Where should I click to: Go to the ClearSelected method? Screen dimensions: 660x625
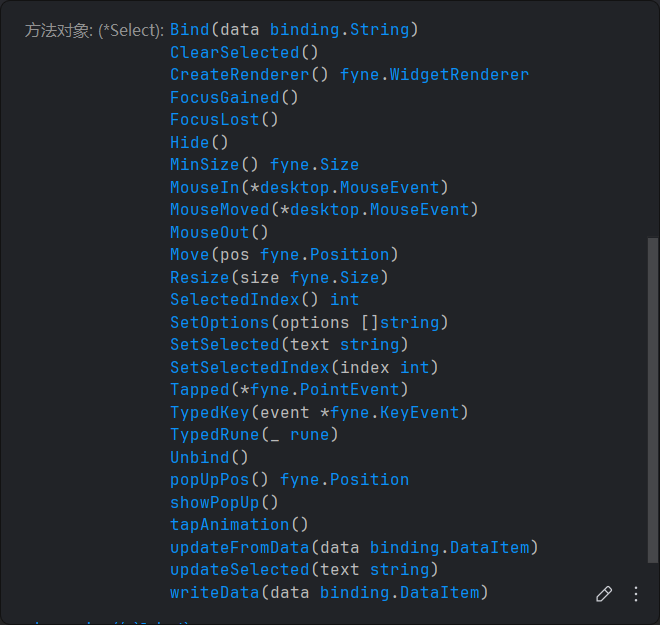[234, 52]
